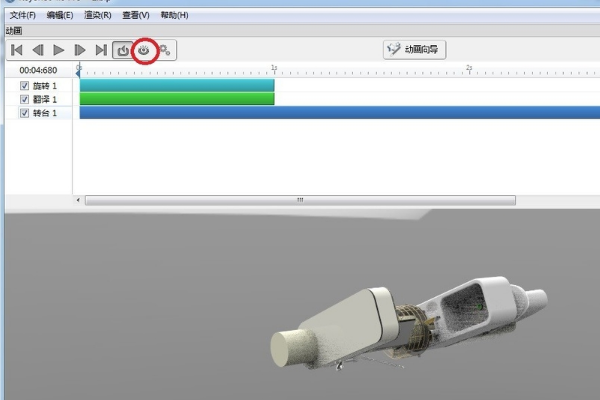Toggle the 翻译 1 animation checkbox
This screenshot has width=600, height=400.
(25, 99)
